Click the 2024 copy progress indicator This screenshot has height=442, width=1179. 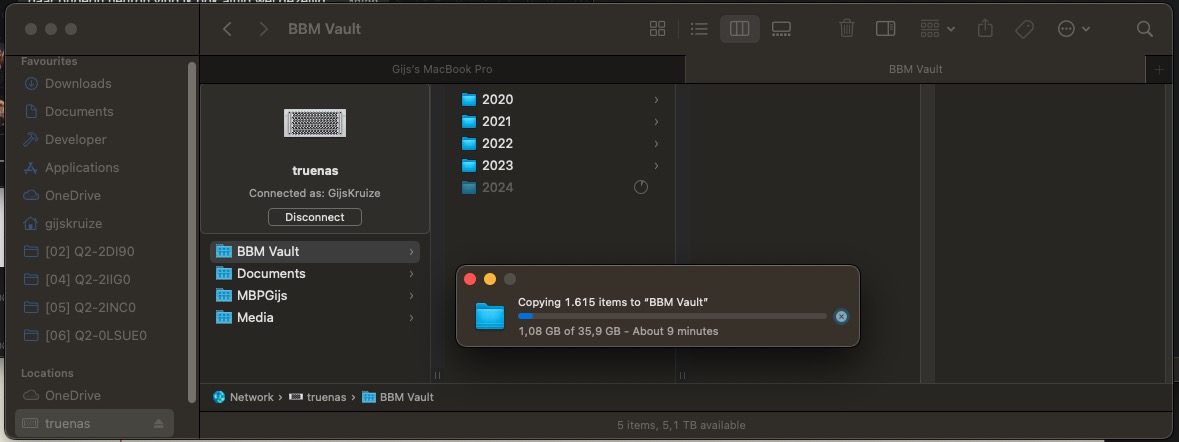click(641, 187)
